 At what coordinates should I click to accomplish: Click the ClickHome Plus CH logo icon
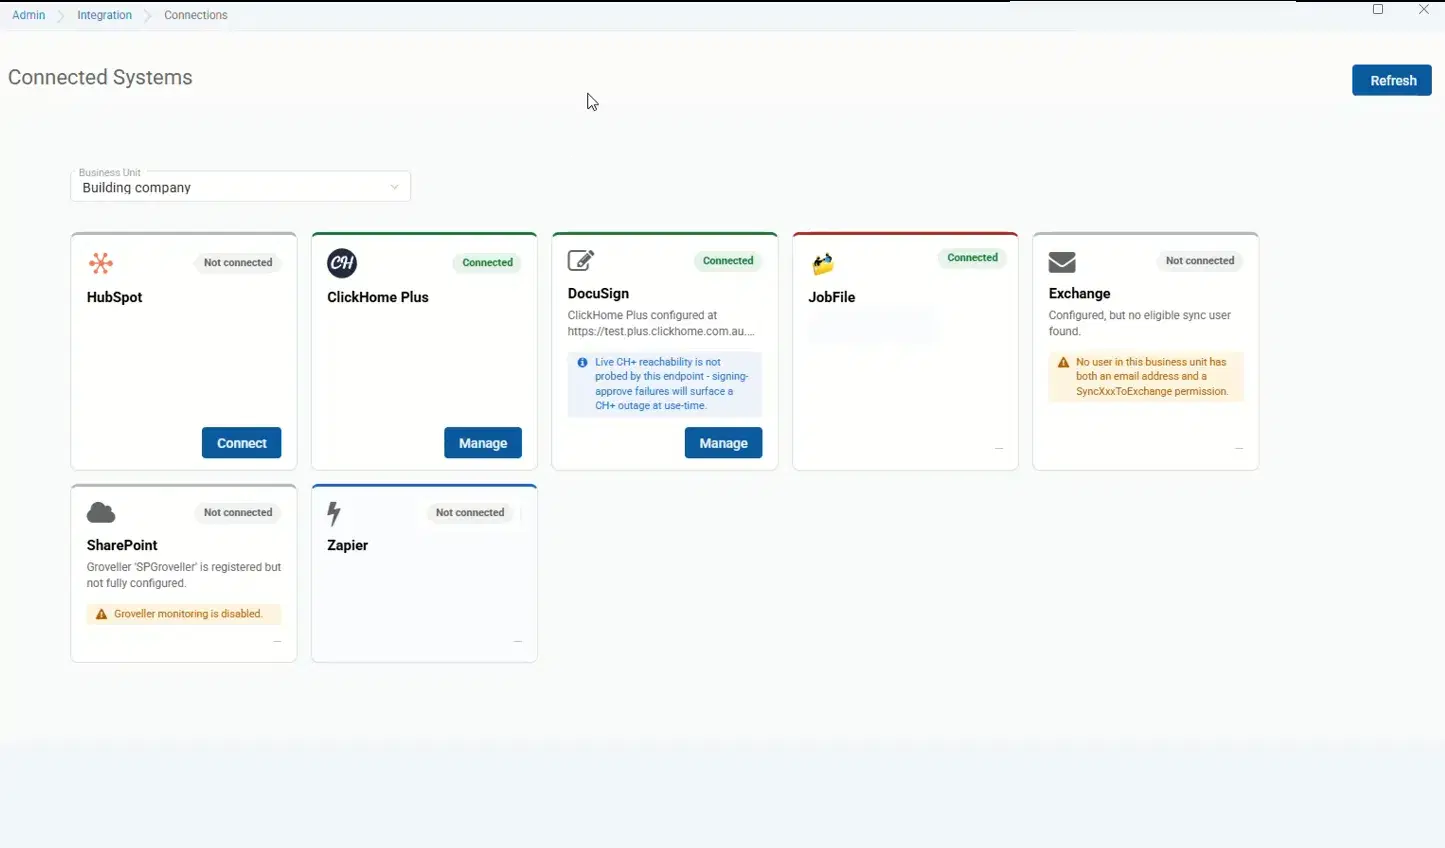pos(342,263)
